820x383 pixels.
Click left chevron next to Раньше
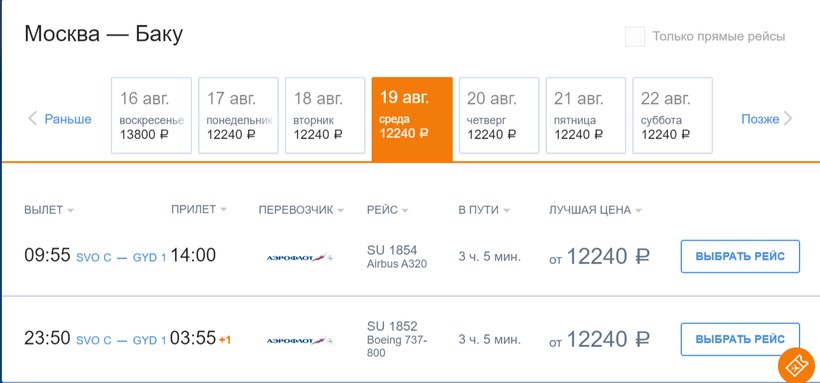click(32, 119)
